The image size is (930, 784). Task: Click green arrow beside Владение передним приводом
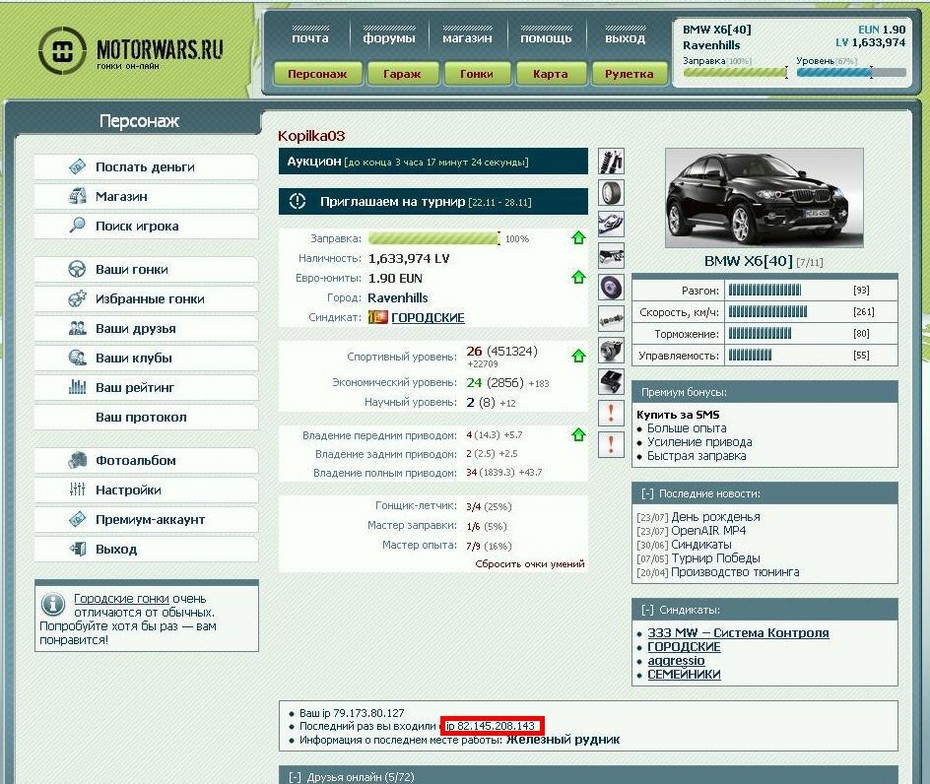pyautogui.click(x=579, y=435)
